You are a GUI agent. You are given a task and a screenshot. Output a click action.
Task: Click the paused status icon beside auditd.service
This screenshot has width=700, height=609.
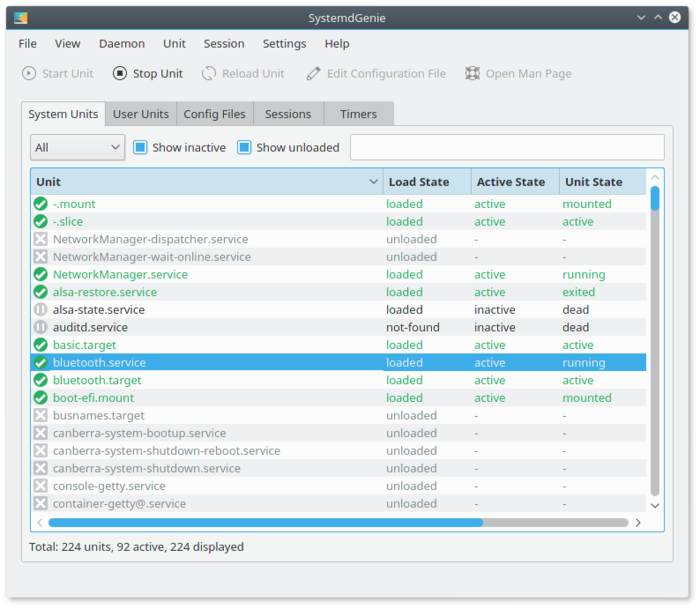pos(41,327)
